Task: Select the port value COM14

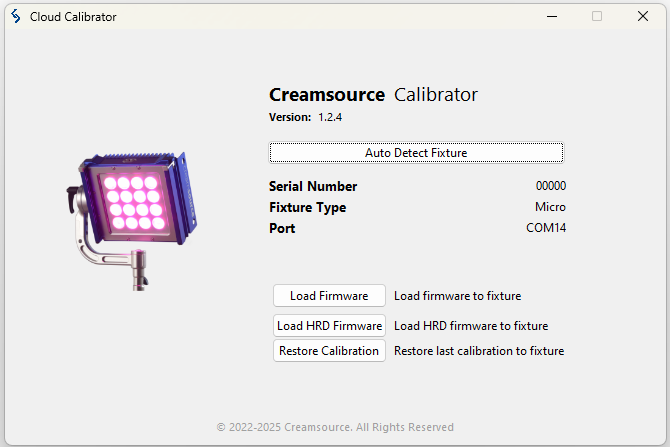Action: pyautogui.click(x=546, y=228)
